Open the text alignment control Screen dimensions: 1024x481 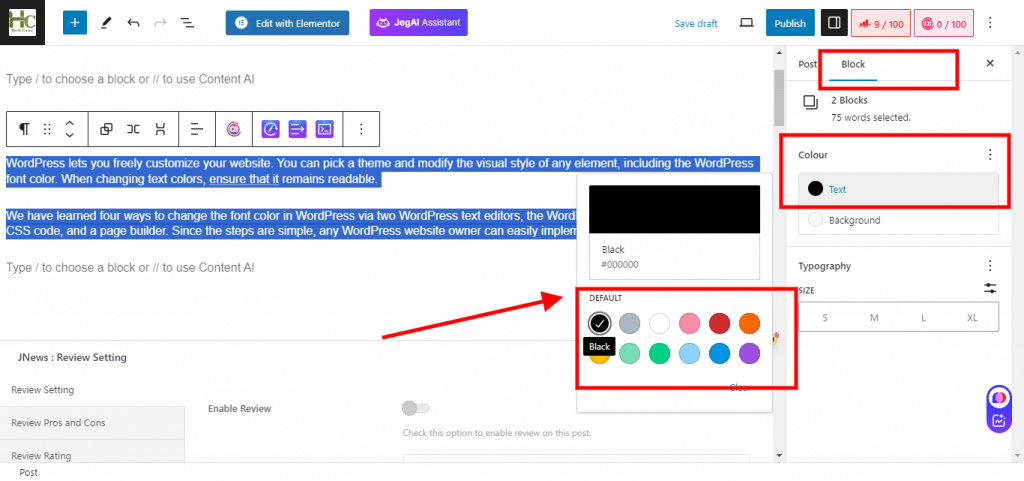(x=197, y=129)
